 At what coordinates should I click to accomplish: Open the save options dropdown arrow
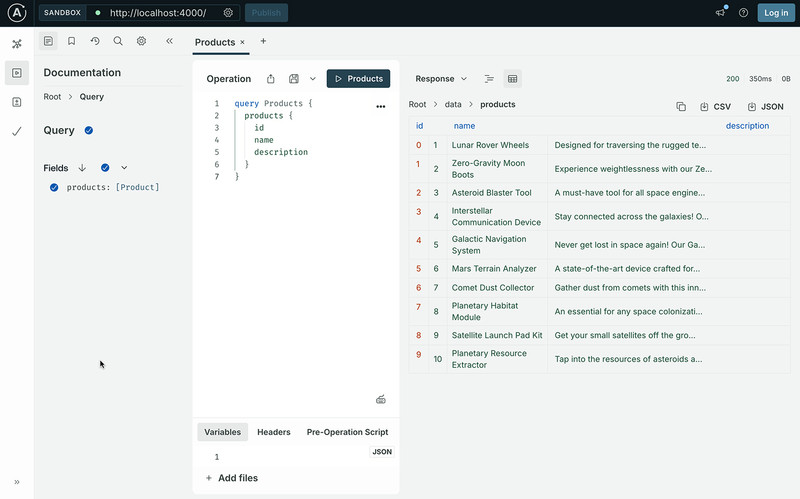tap(313, 79)
